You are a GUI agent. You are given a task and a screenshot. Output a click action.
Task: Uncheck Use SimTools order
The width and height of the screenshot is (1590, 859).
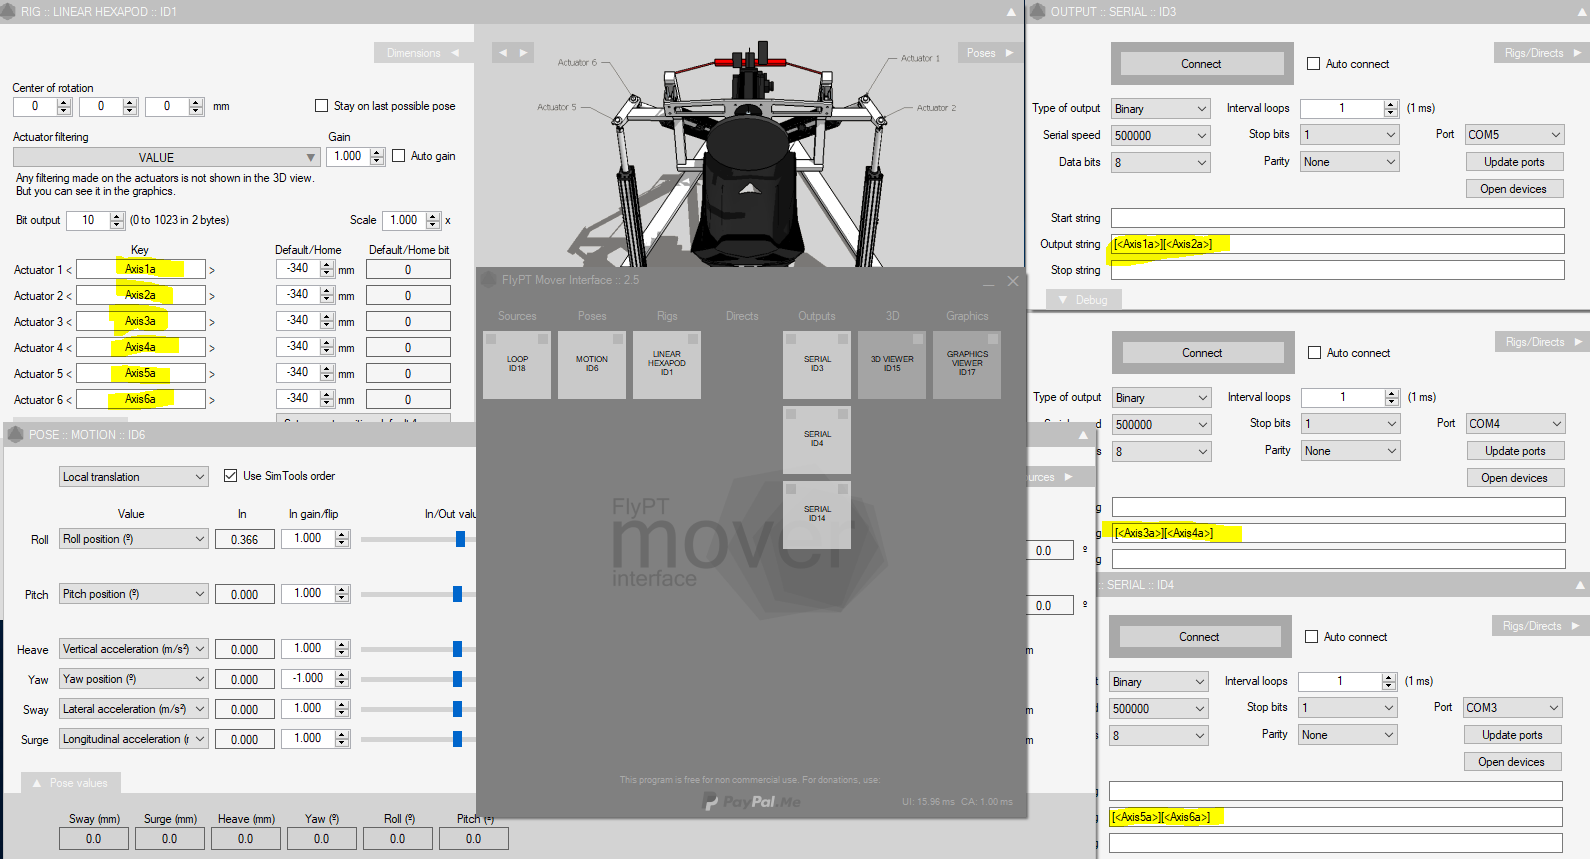[x=231, y=476]
